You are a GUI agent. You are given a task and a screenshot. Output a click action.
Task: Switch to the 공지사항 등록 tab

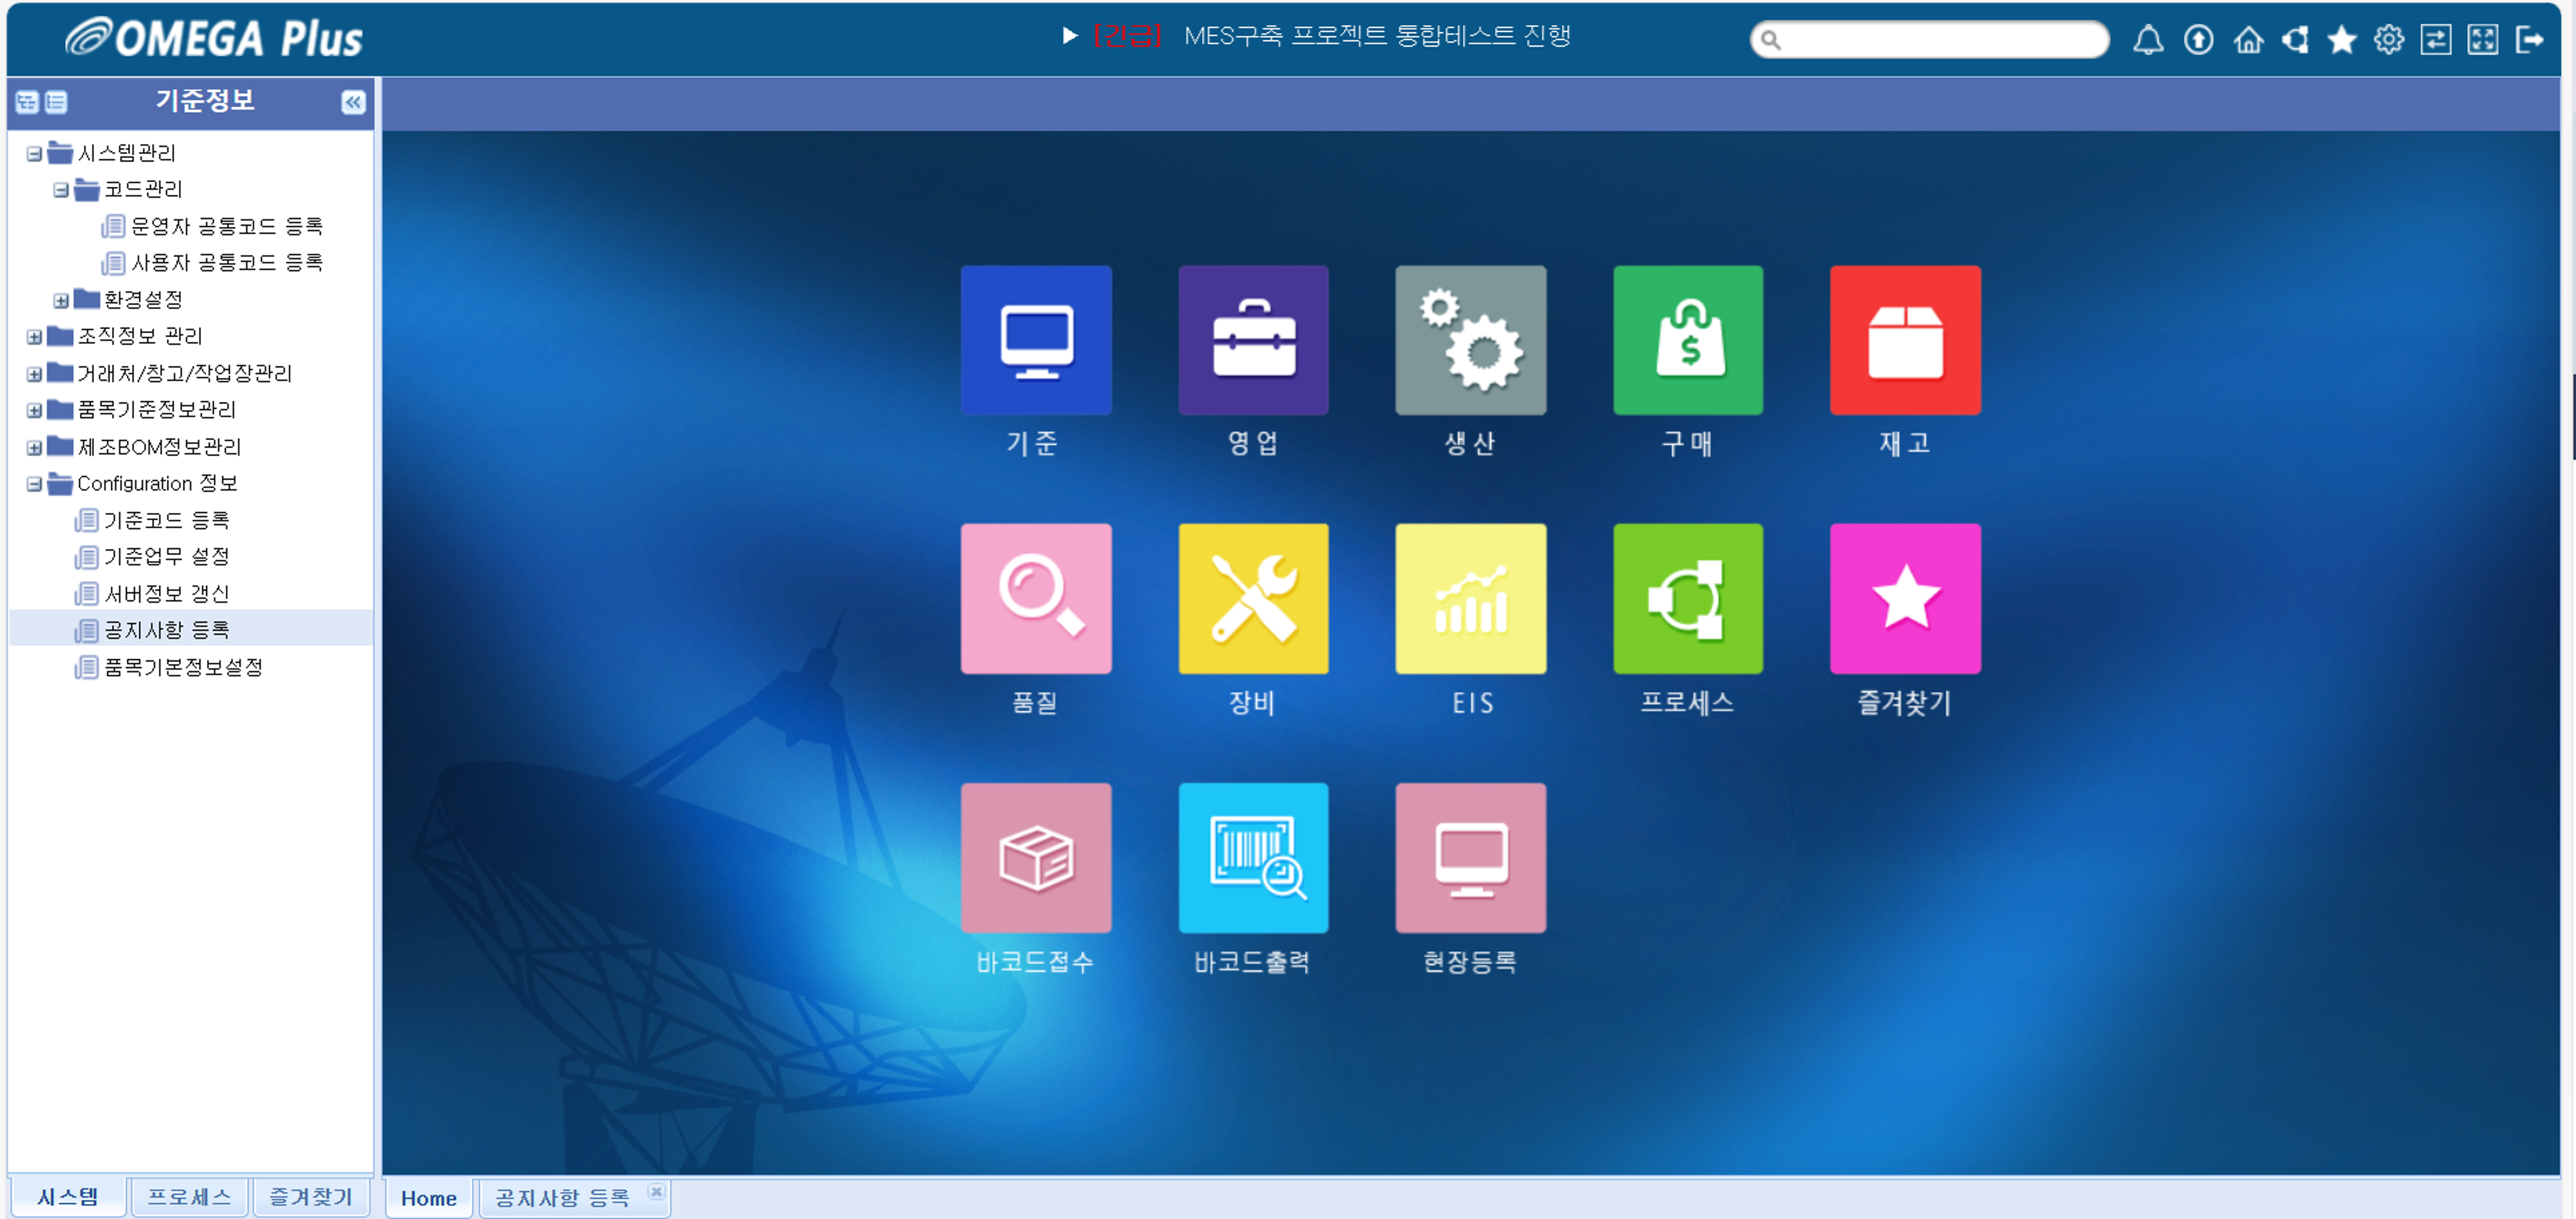coord(562,1198)
